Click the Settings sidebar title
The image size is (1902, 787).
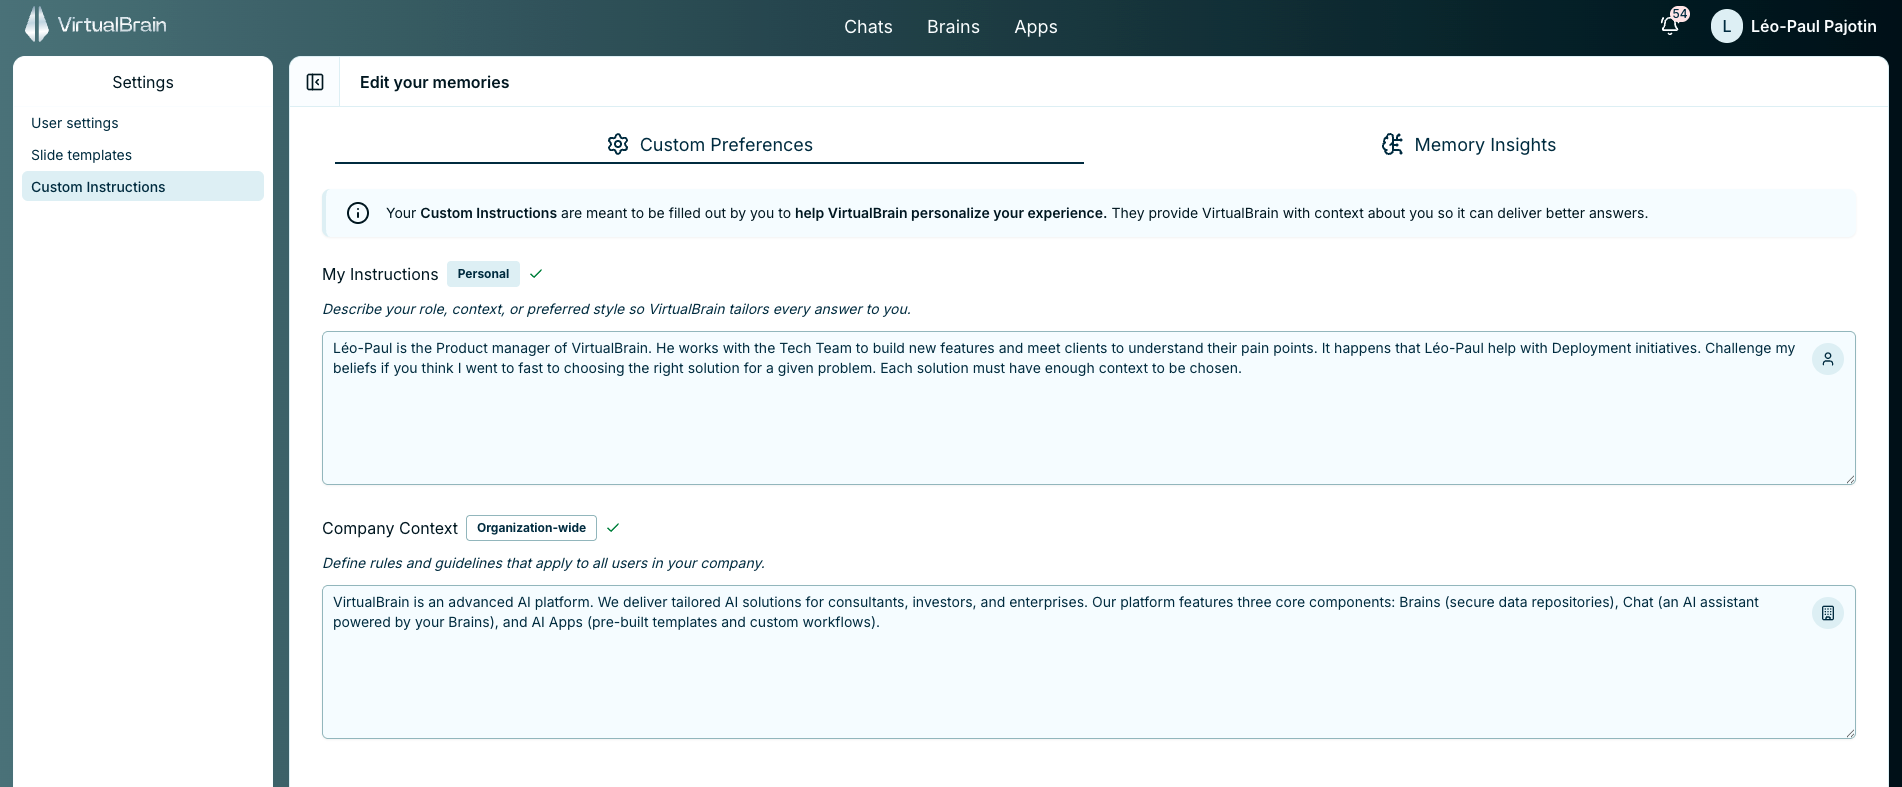(x=143, y=82)
